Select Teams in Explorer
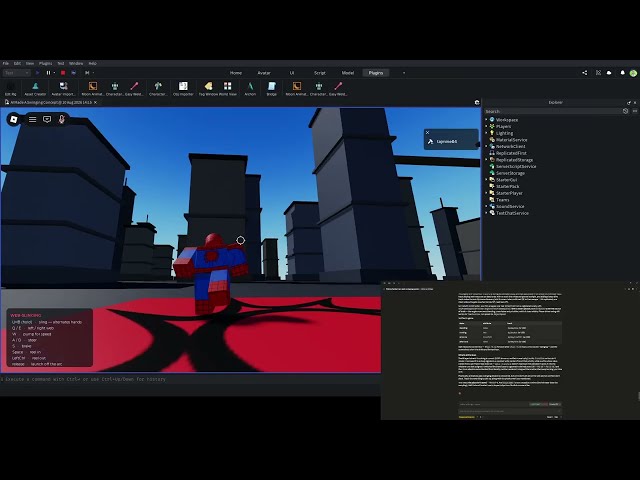The height and width of the screenshot is (480, 640). coord(502,200)
